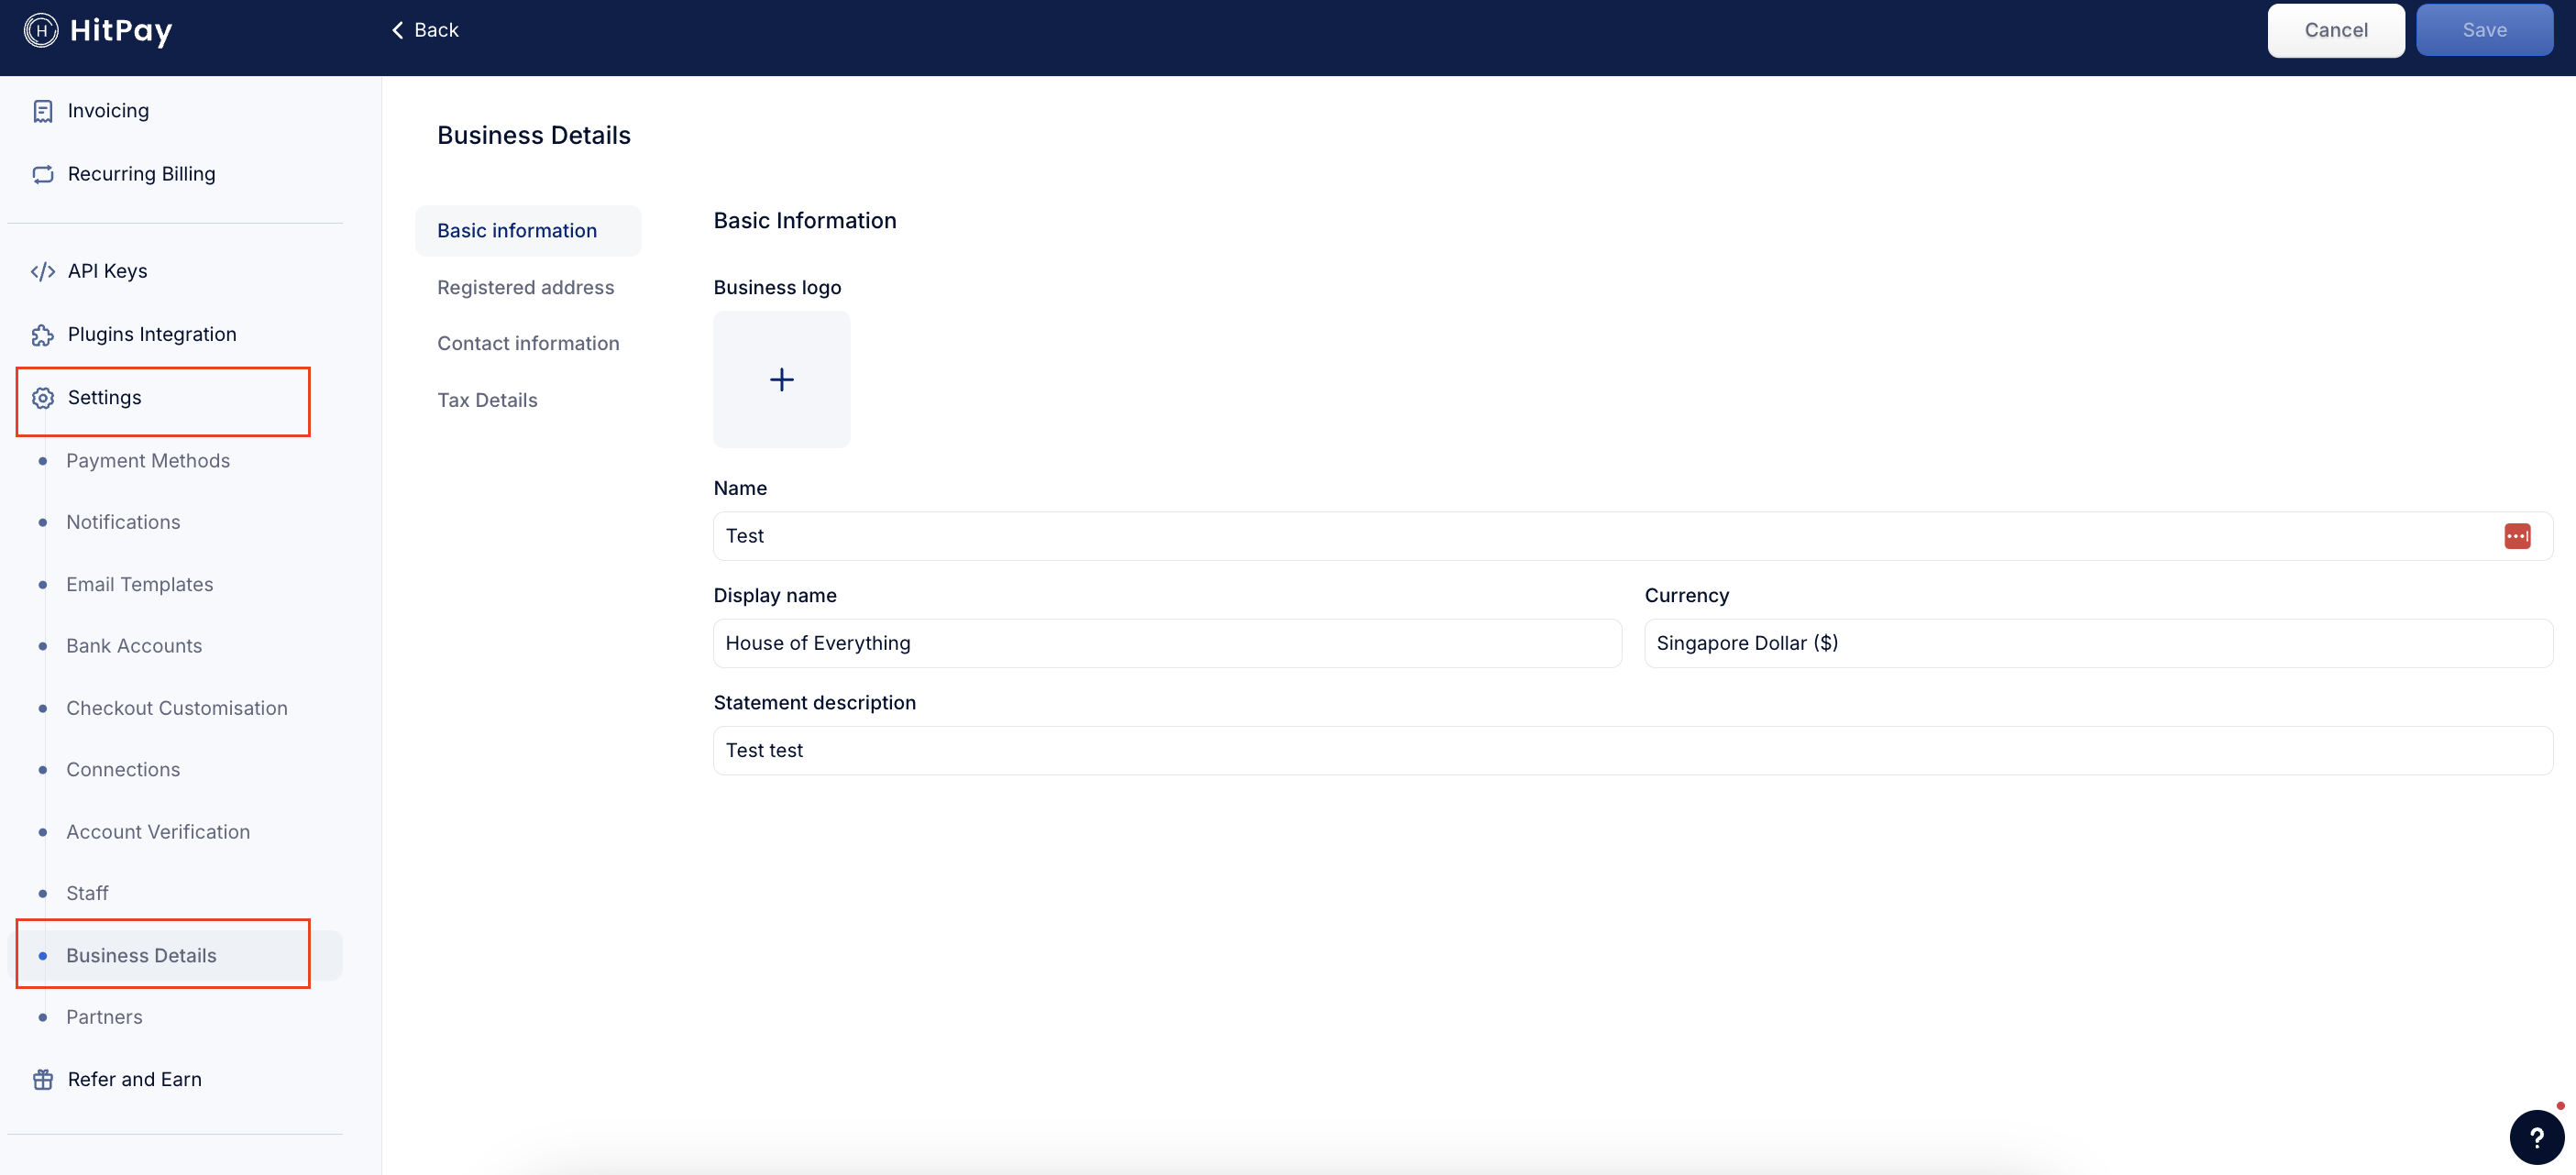Open Checkout Customisation settings
Screen dimensions: 2576x1175
coord(177,708)
